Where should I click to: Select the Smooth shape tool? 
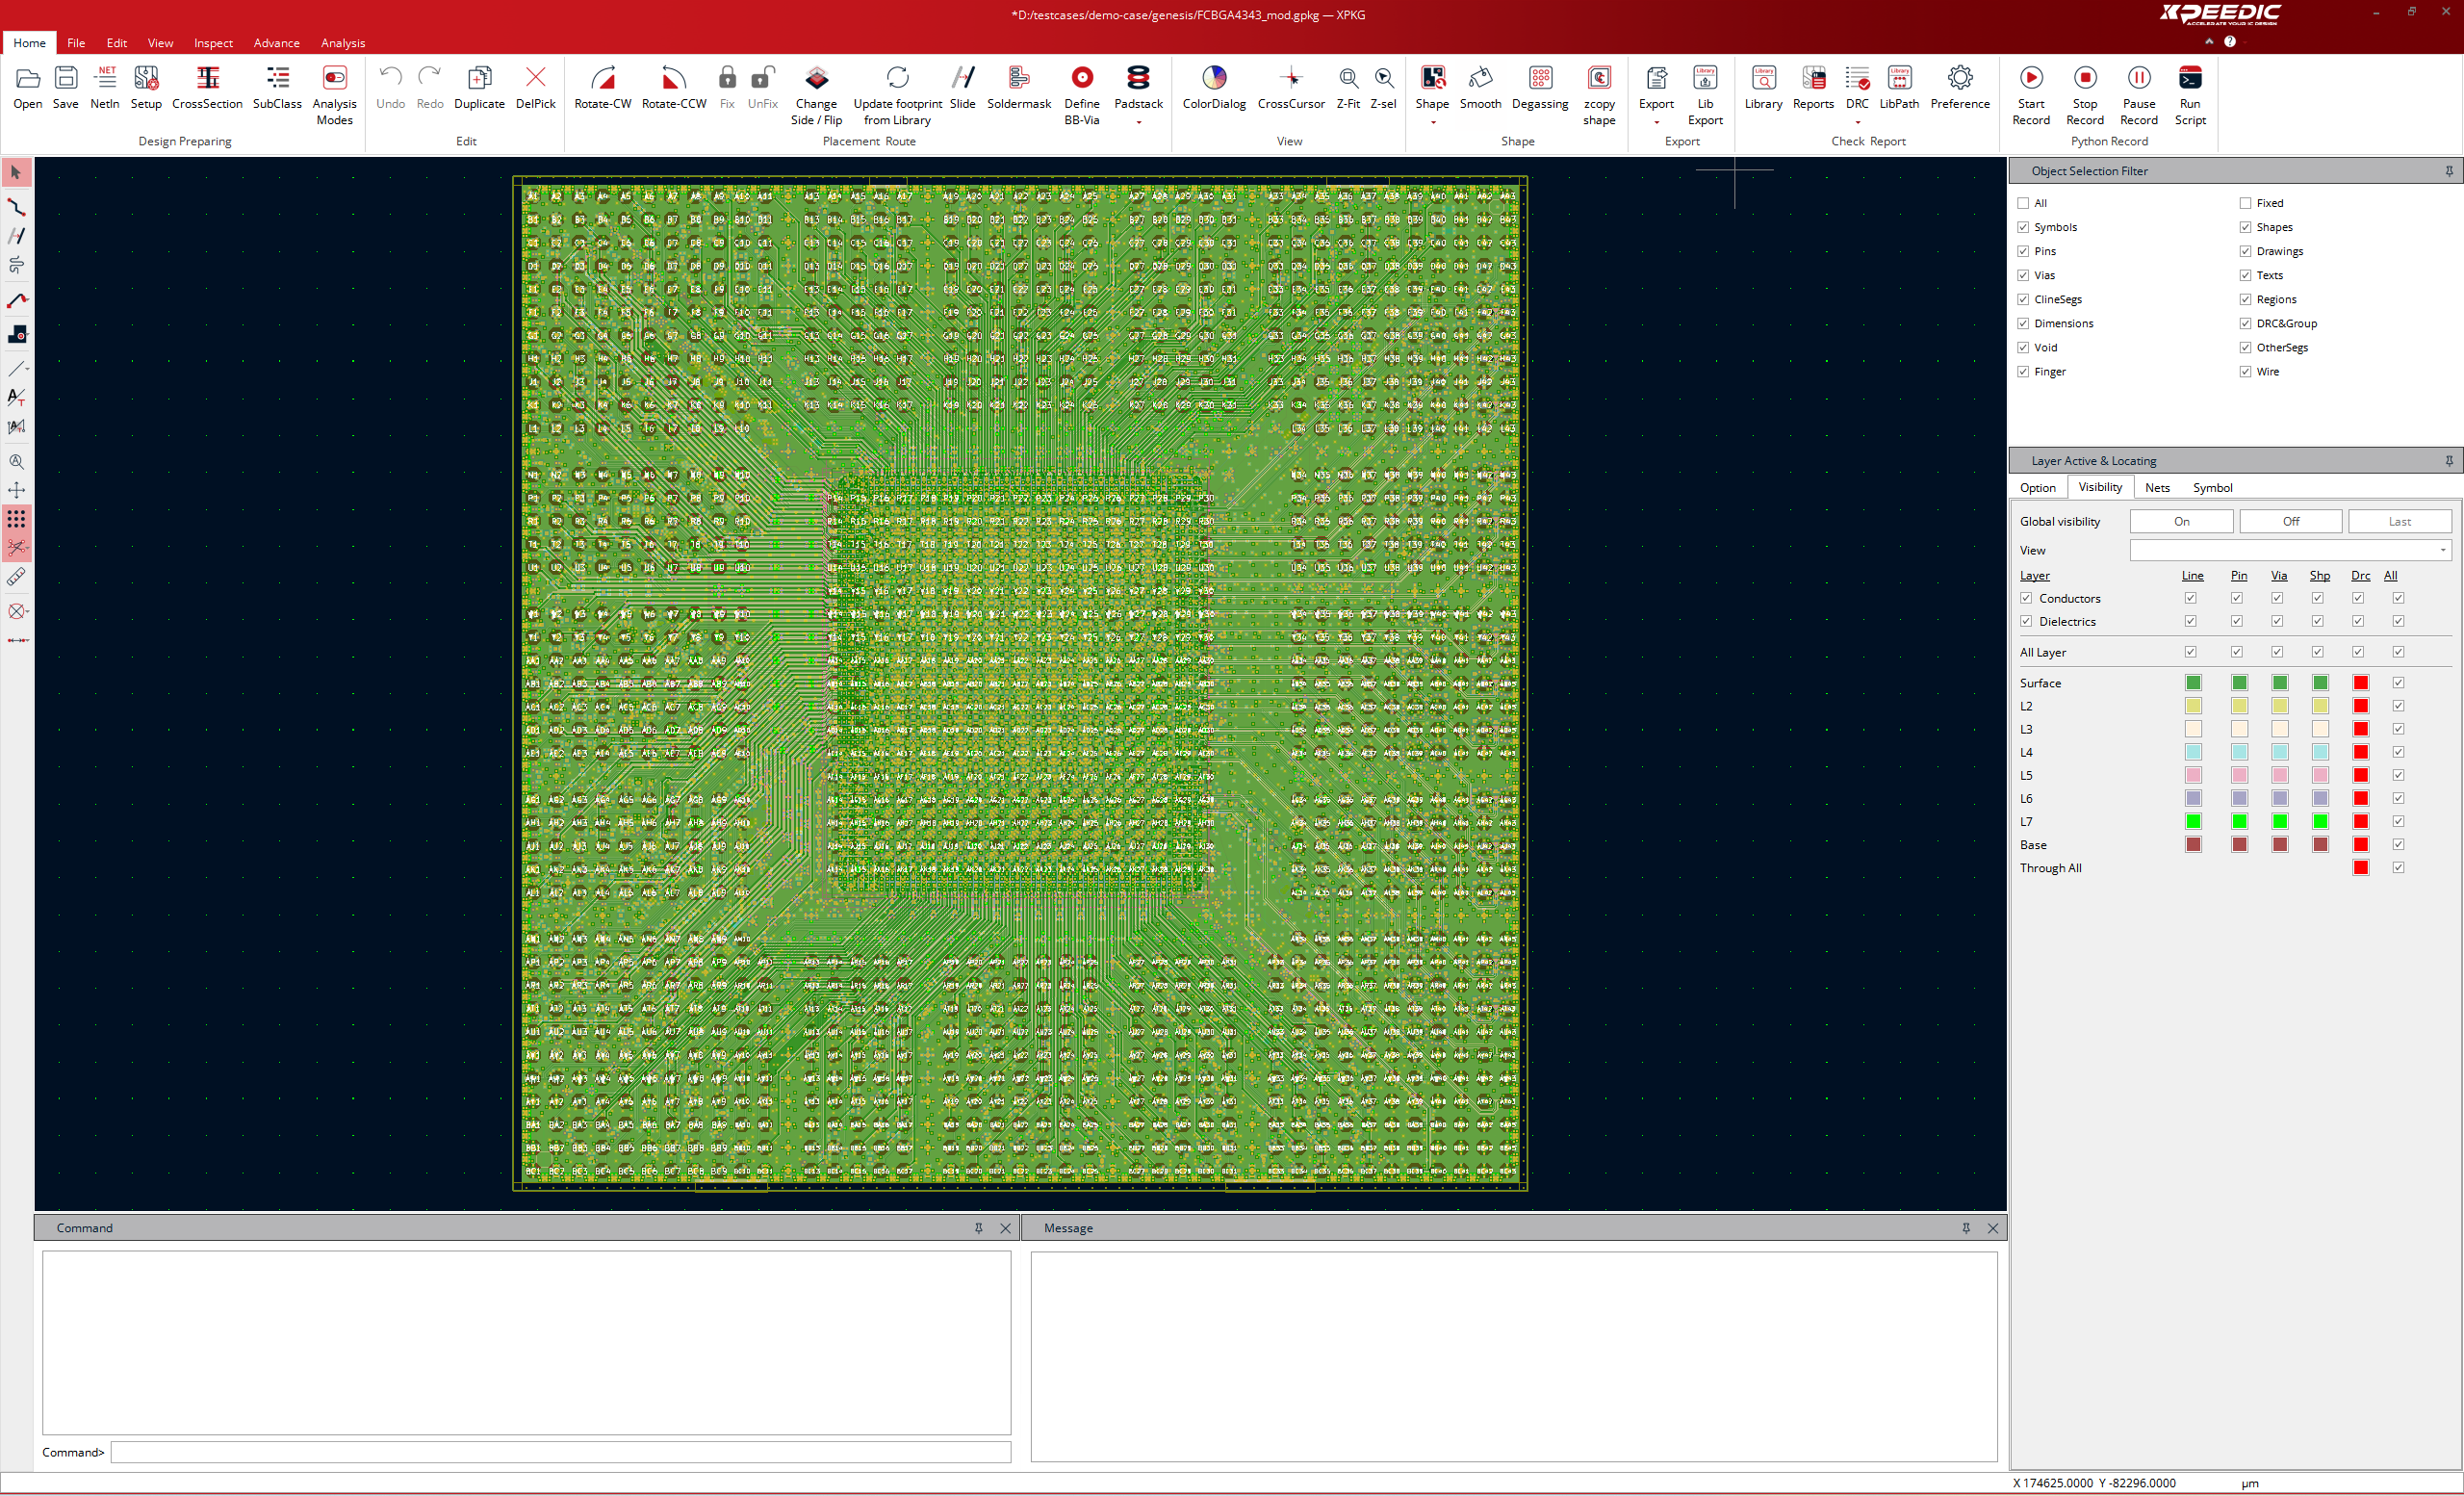[1480, 90]
